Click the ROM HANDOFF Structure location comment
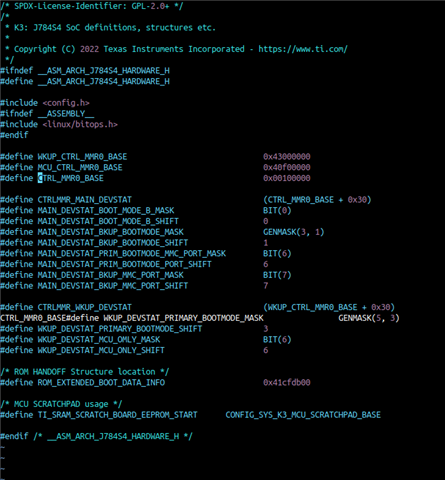This screenshot has height=480, width=445. pos(85,372)
